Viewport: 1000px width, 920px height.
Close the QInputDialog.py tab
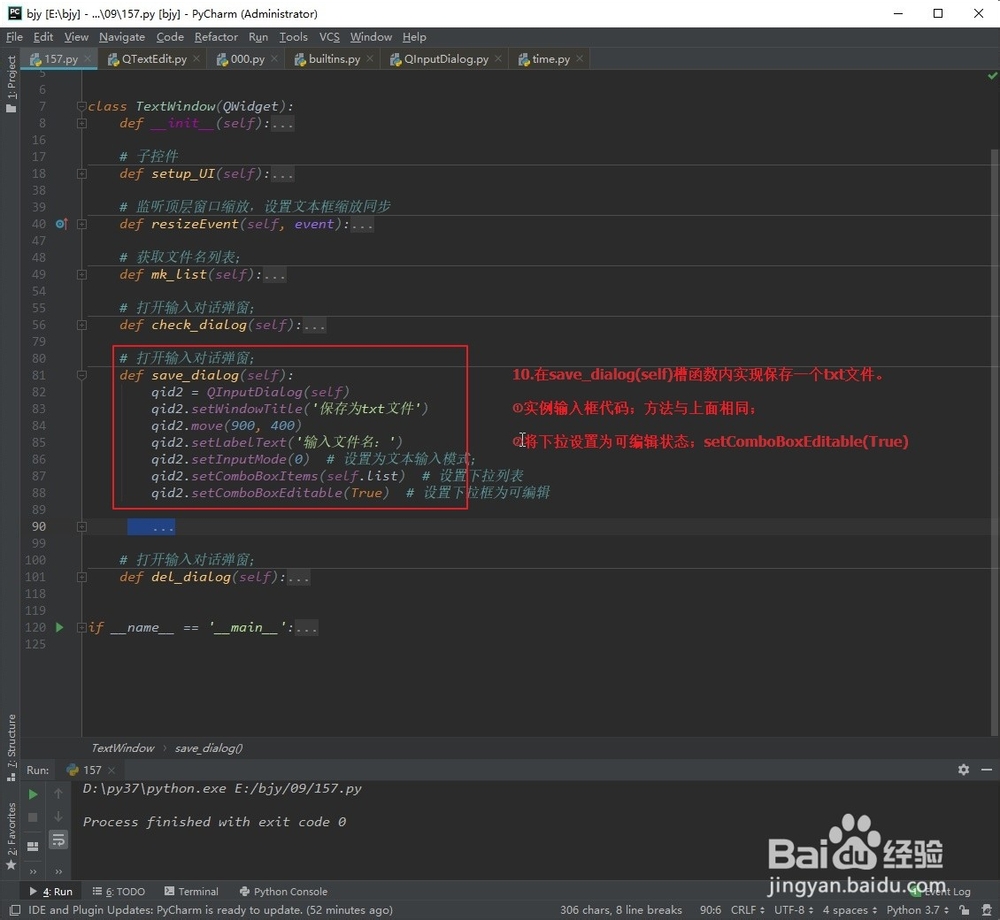[x=498, y=59]
